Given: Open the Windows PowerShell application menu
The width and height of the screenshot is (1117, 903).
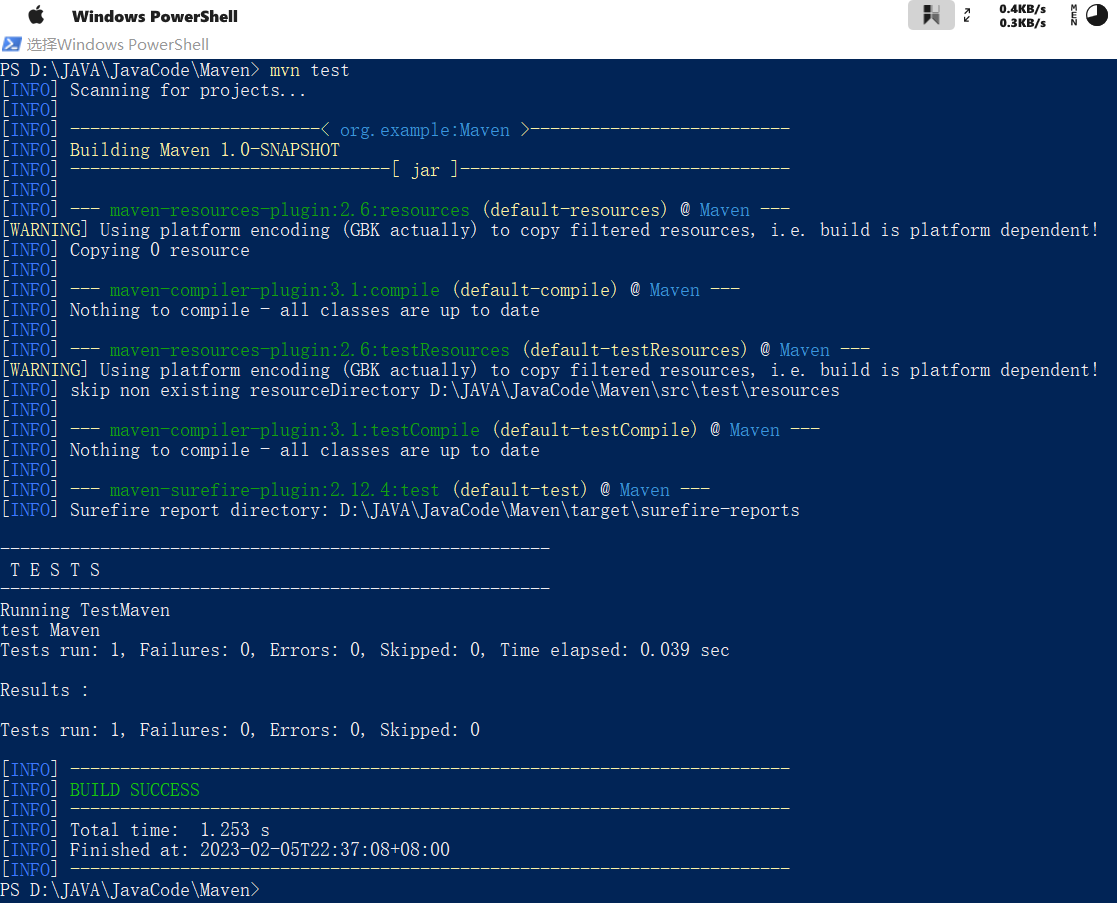Looking at the screenshot, I should tap(155, 16).
